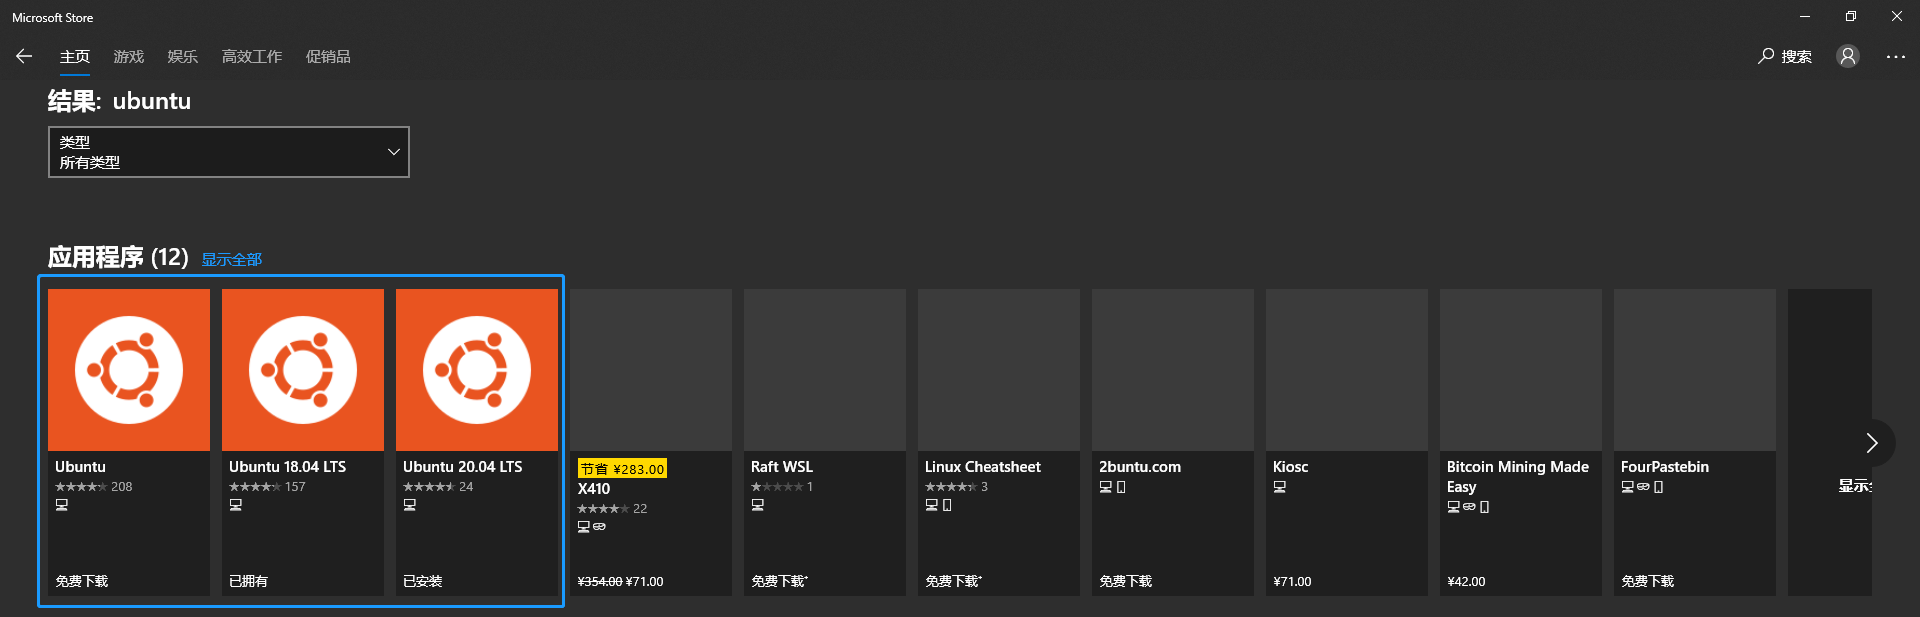Select the Ubuntu 20.04 LTS title
The image size is (1920, 617).
coord(463,467)
